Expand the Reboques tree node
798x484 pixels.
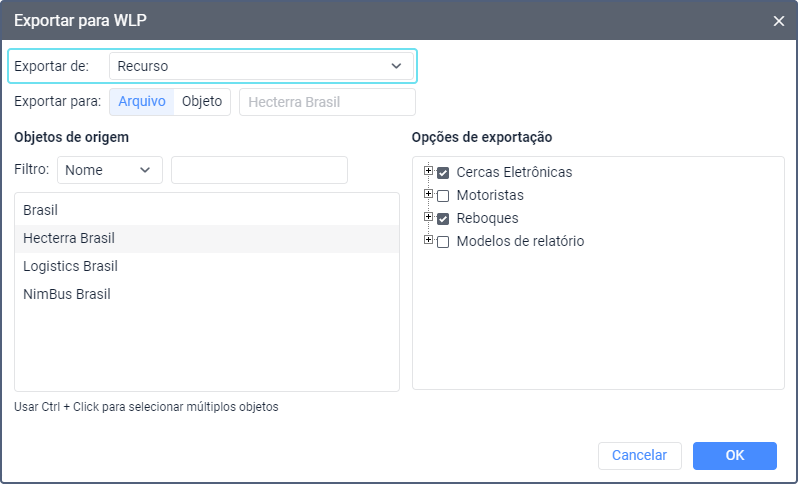point(429,217)
